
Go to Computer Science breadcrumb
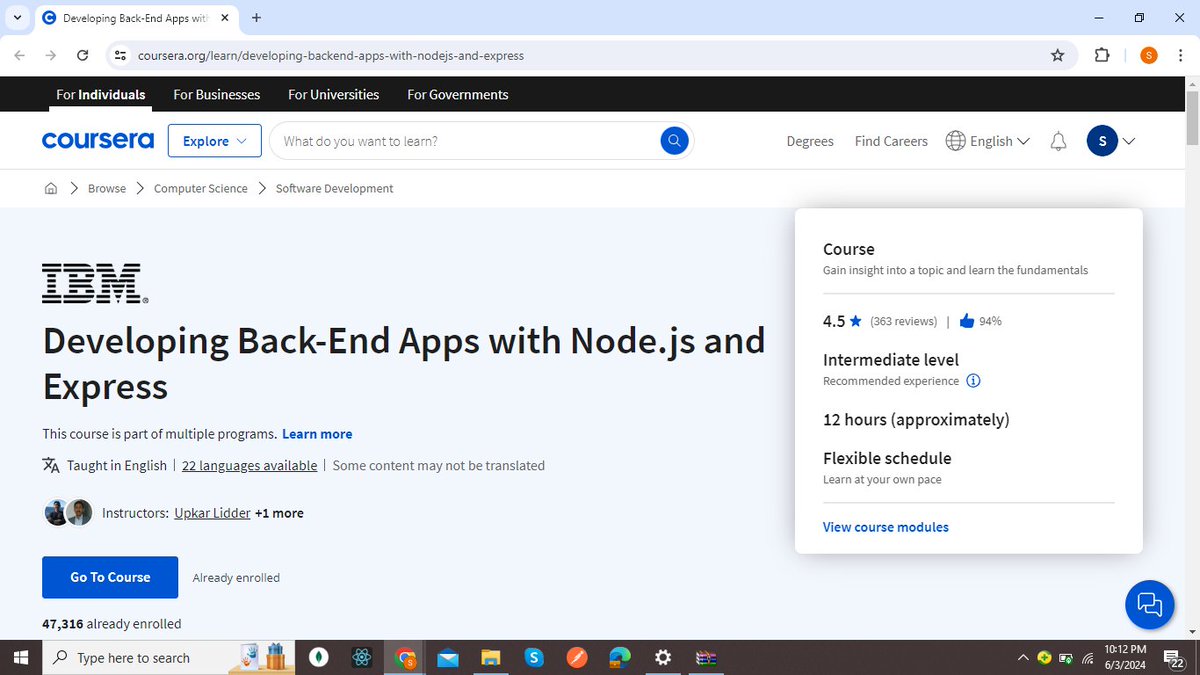pos(200,188)
